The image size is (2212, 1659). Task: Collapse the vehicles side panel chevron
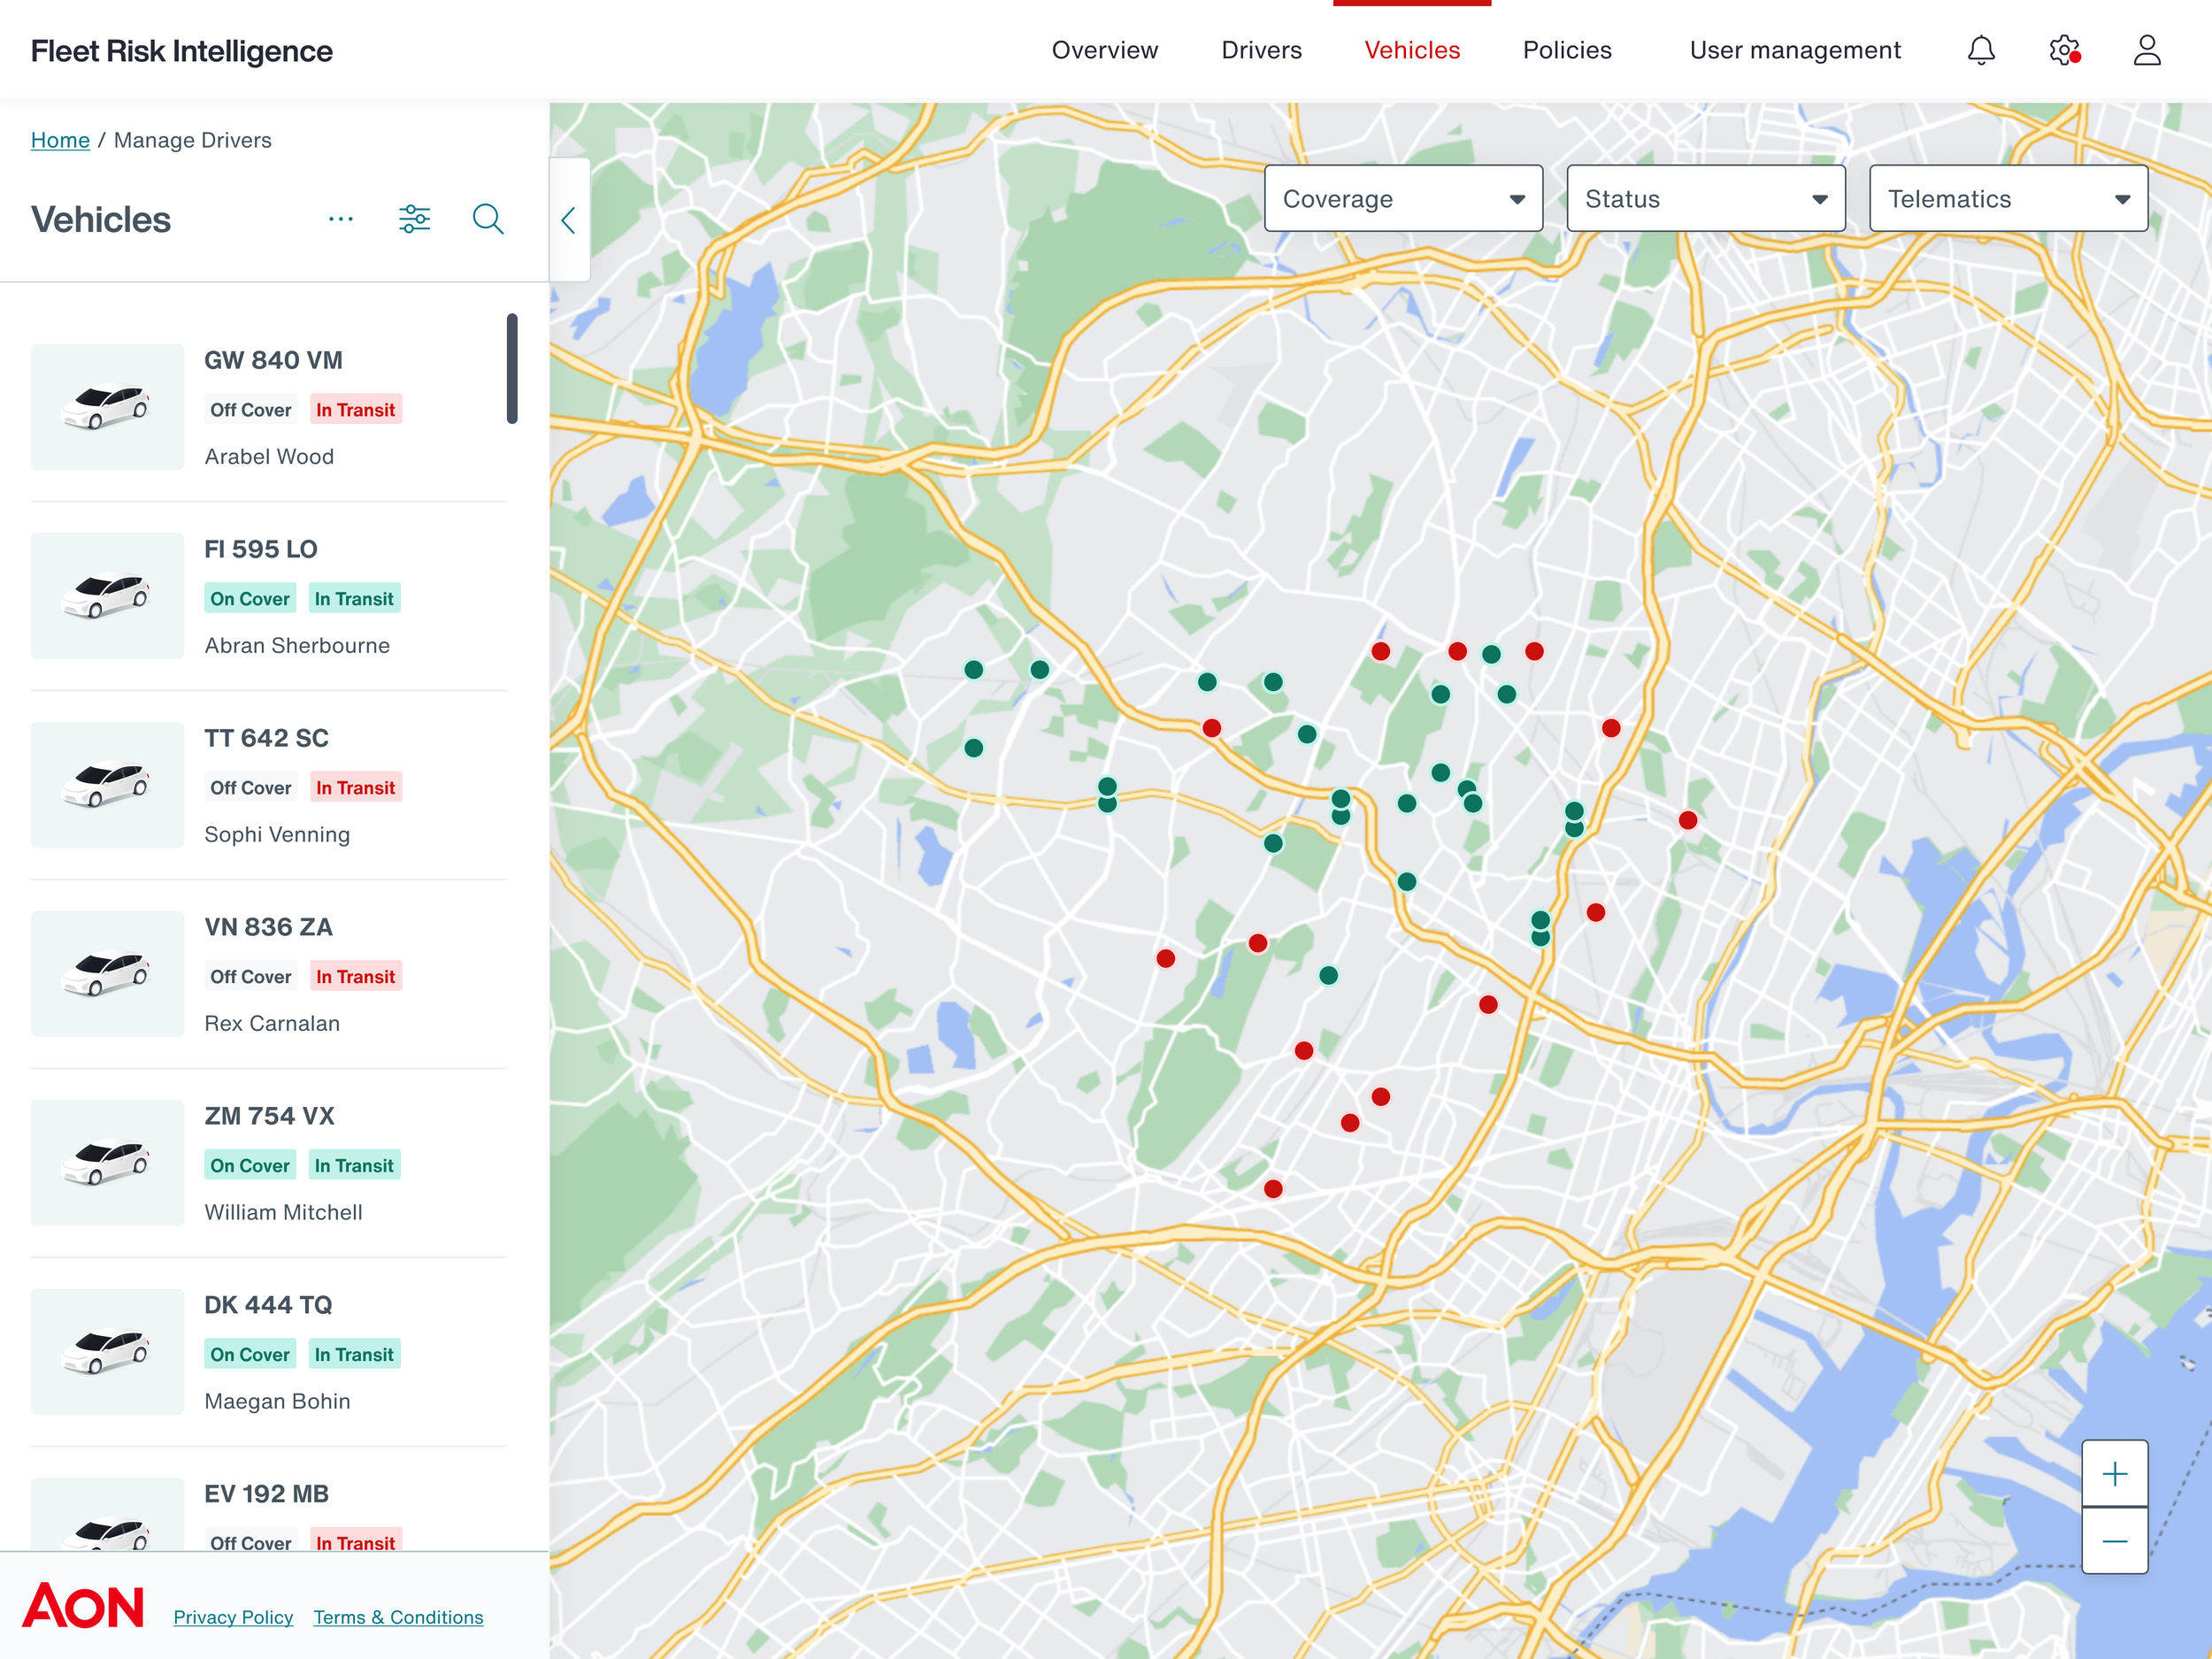point(569,220)
